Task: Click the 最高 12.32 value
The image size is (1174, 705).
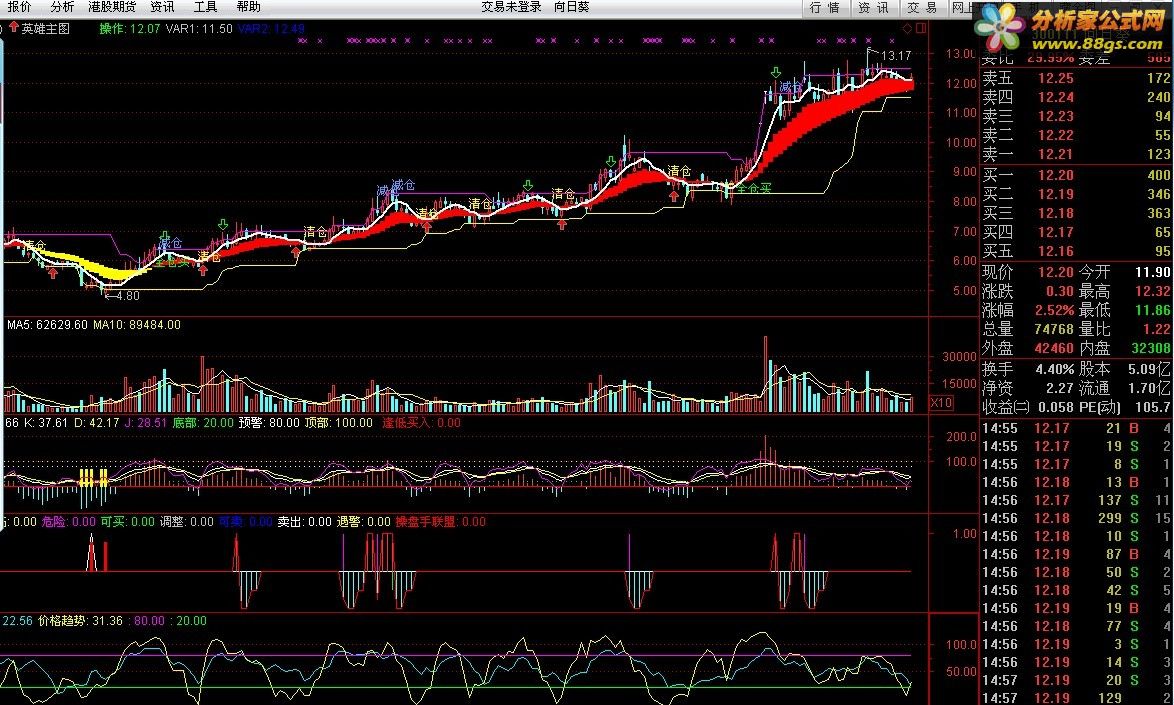Action: 1152,291
